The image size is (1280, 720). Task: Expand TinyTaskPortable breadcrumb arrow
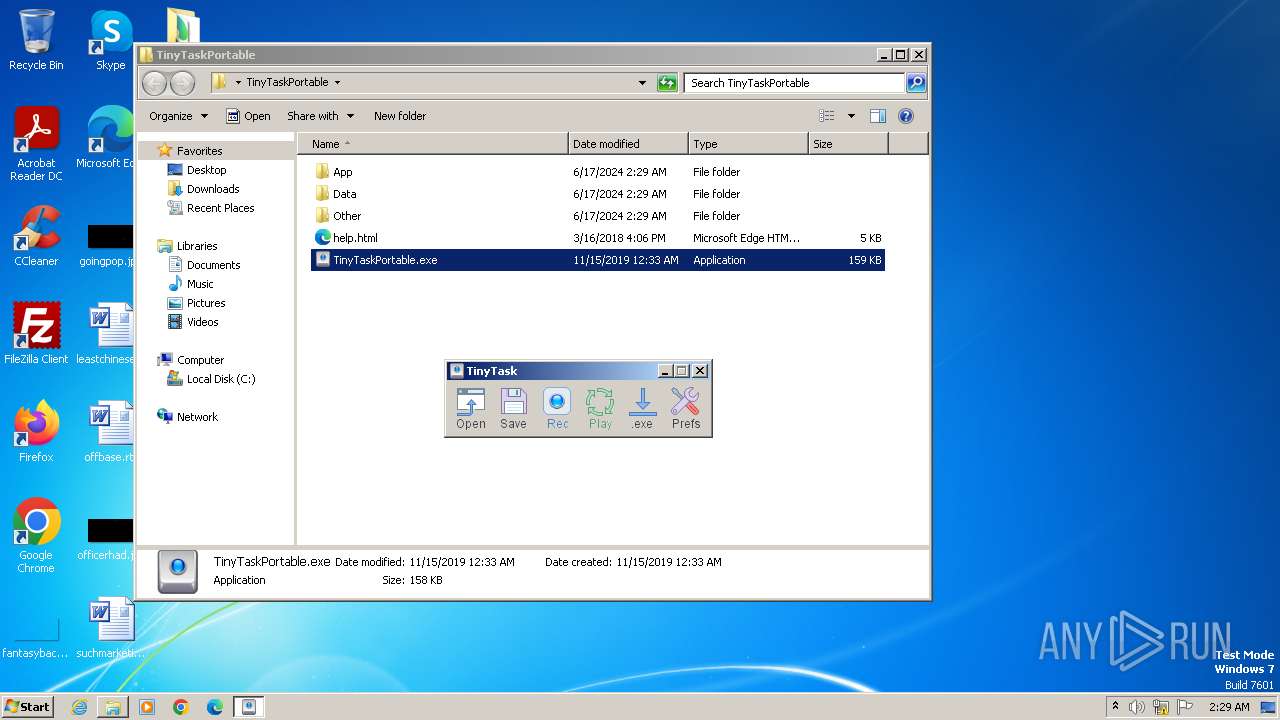[337, 83]
